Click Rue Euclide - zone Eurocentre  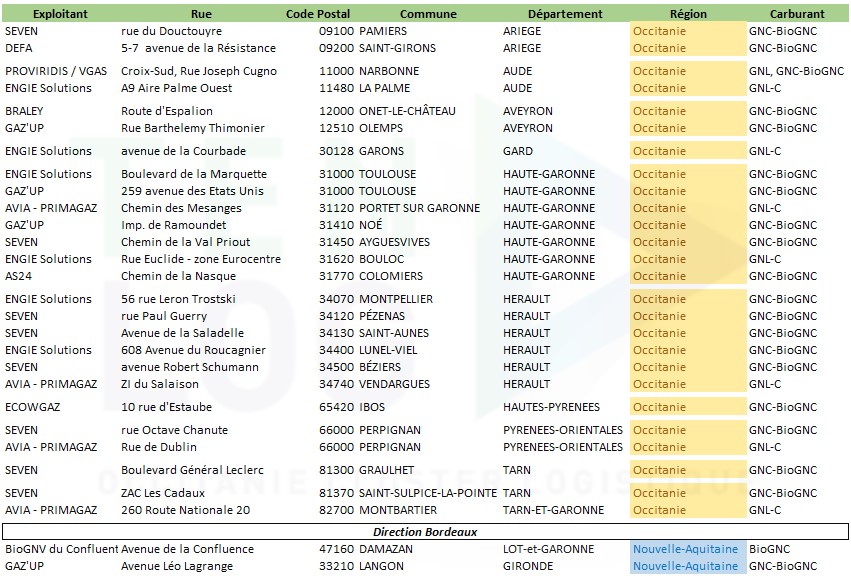point(201,259)
